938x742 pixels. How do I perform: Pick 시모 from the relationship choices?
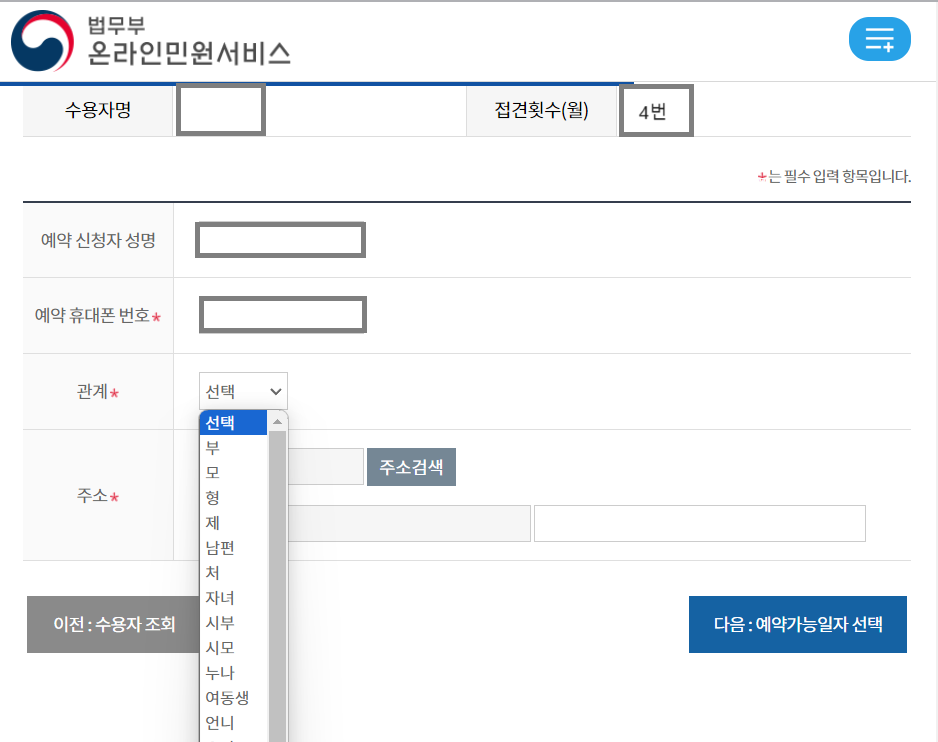(x=232, y=647)
